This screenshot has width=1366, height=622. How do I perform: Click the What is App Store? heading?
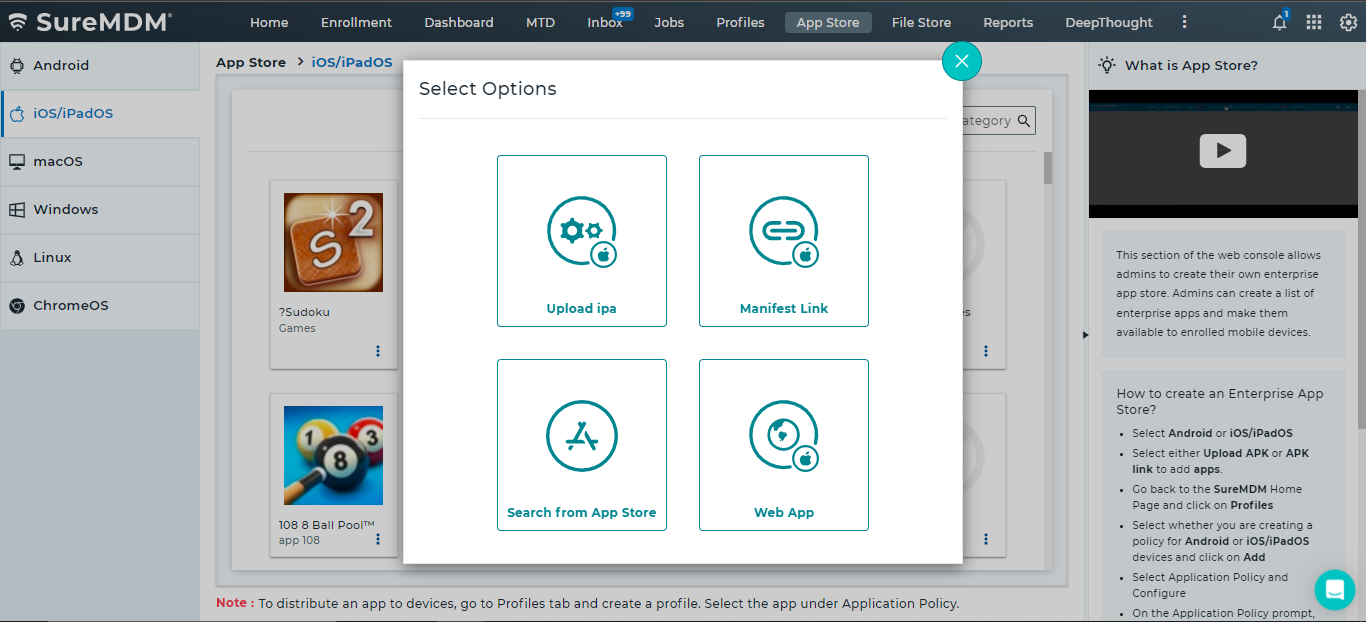point(1191,65)
